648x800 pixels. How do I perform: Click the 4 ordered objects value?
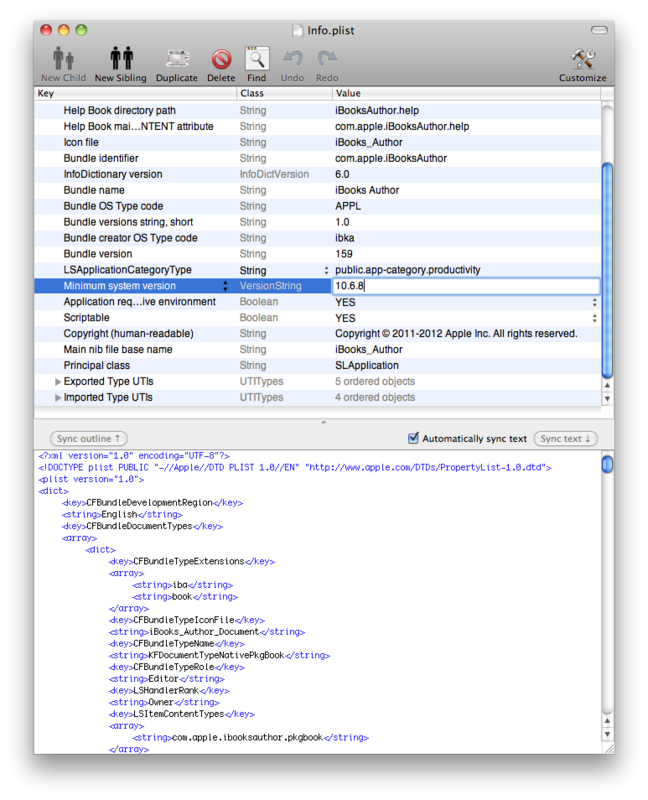pyautogui.click(x=375, y=397)
